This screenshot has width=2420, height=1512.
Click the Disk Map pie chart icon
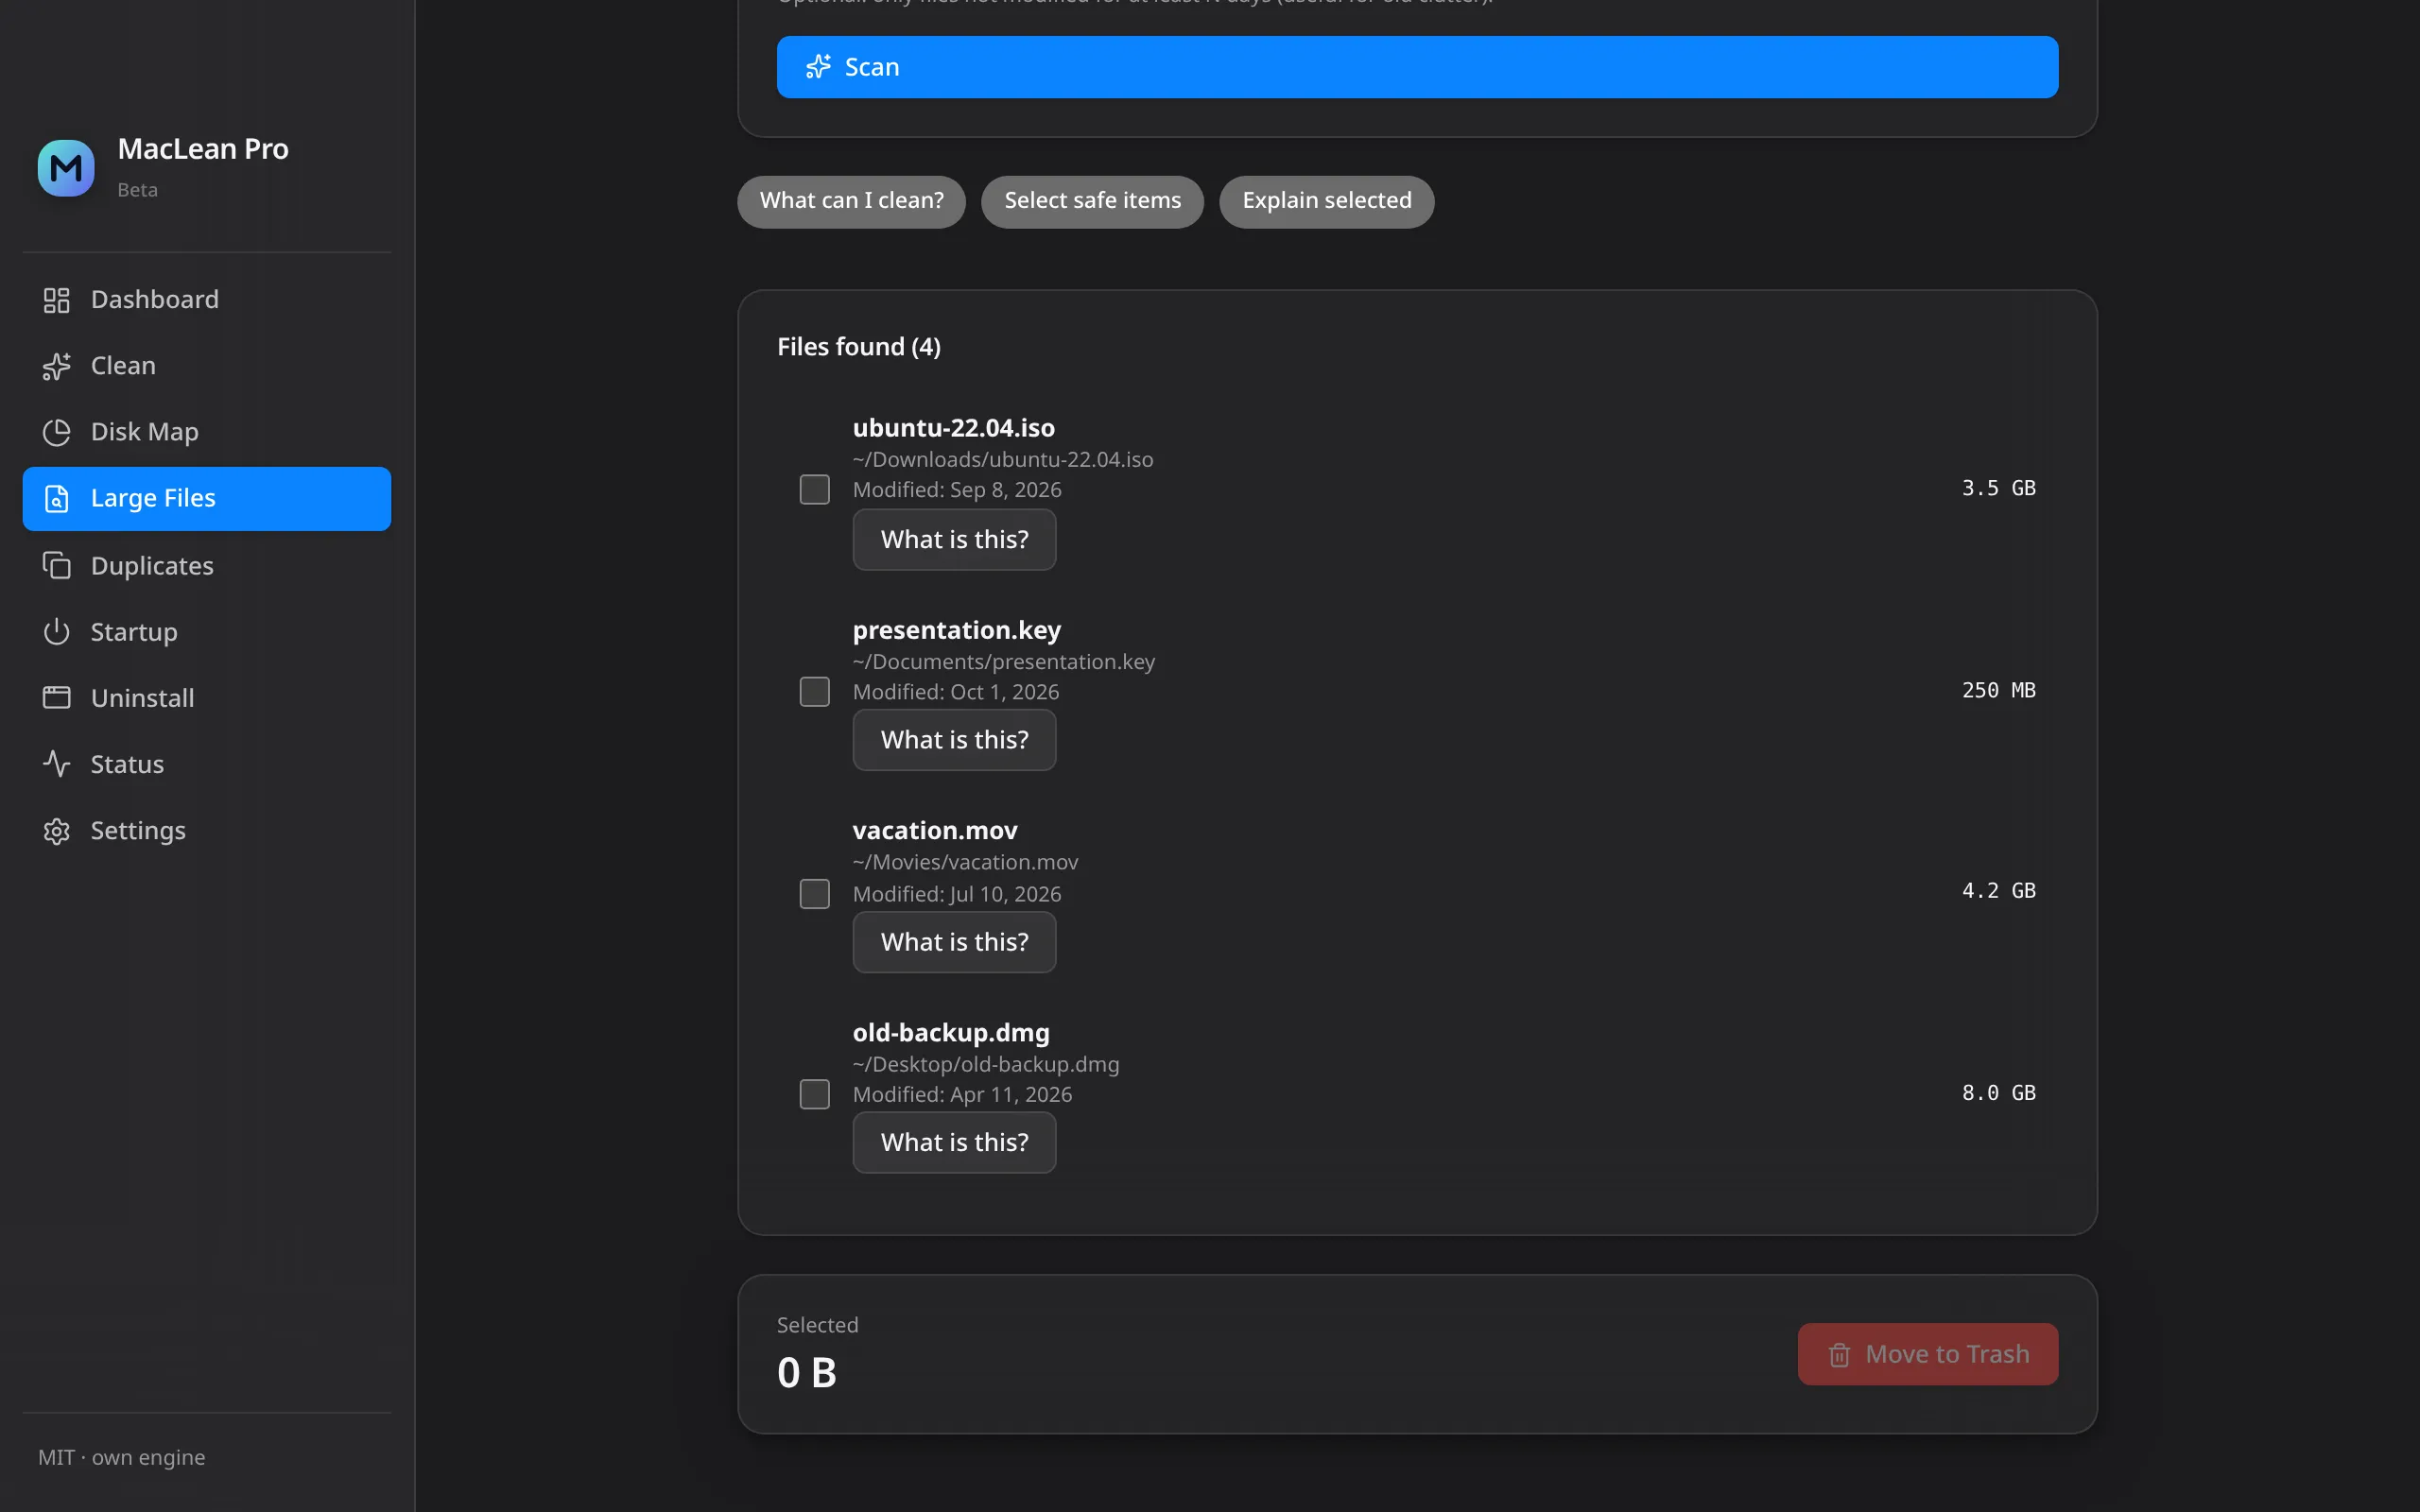57,432
